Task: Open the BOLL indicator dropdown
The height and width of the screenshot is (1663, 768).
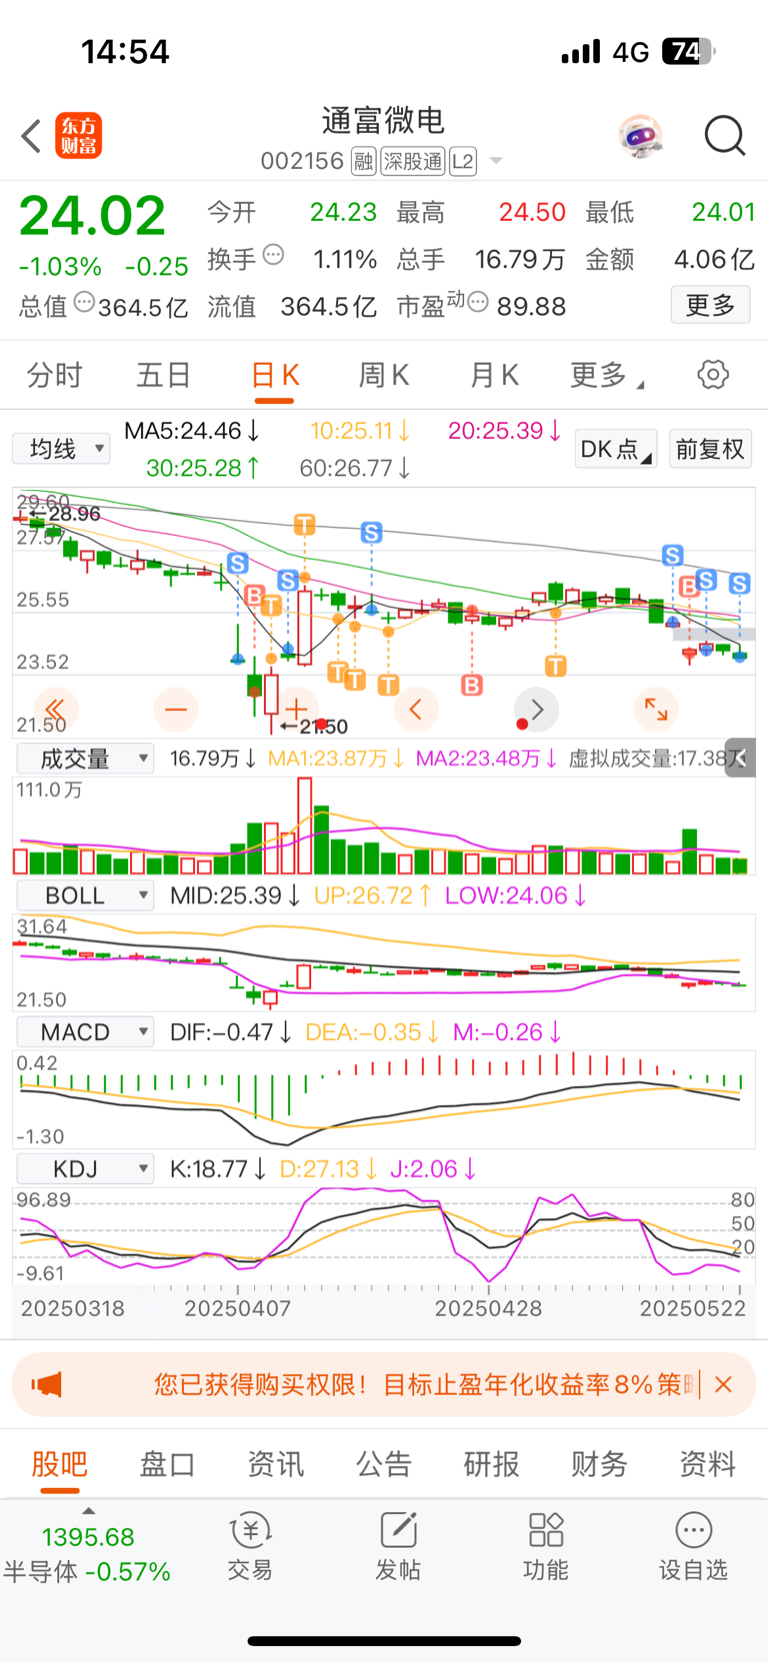Action: click(85, 895)
